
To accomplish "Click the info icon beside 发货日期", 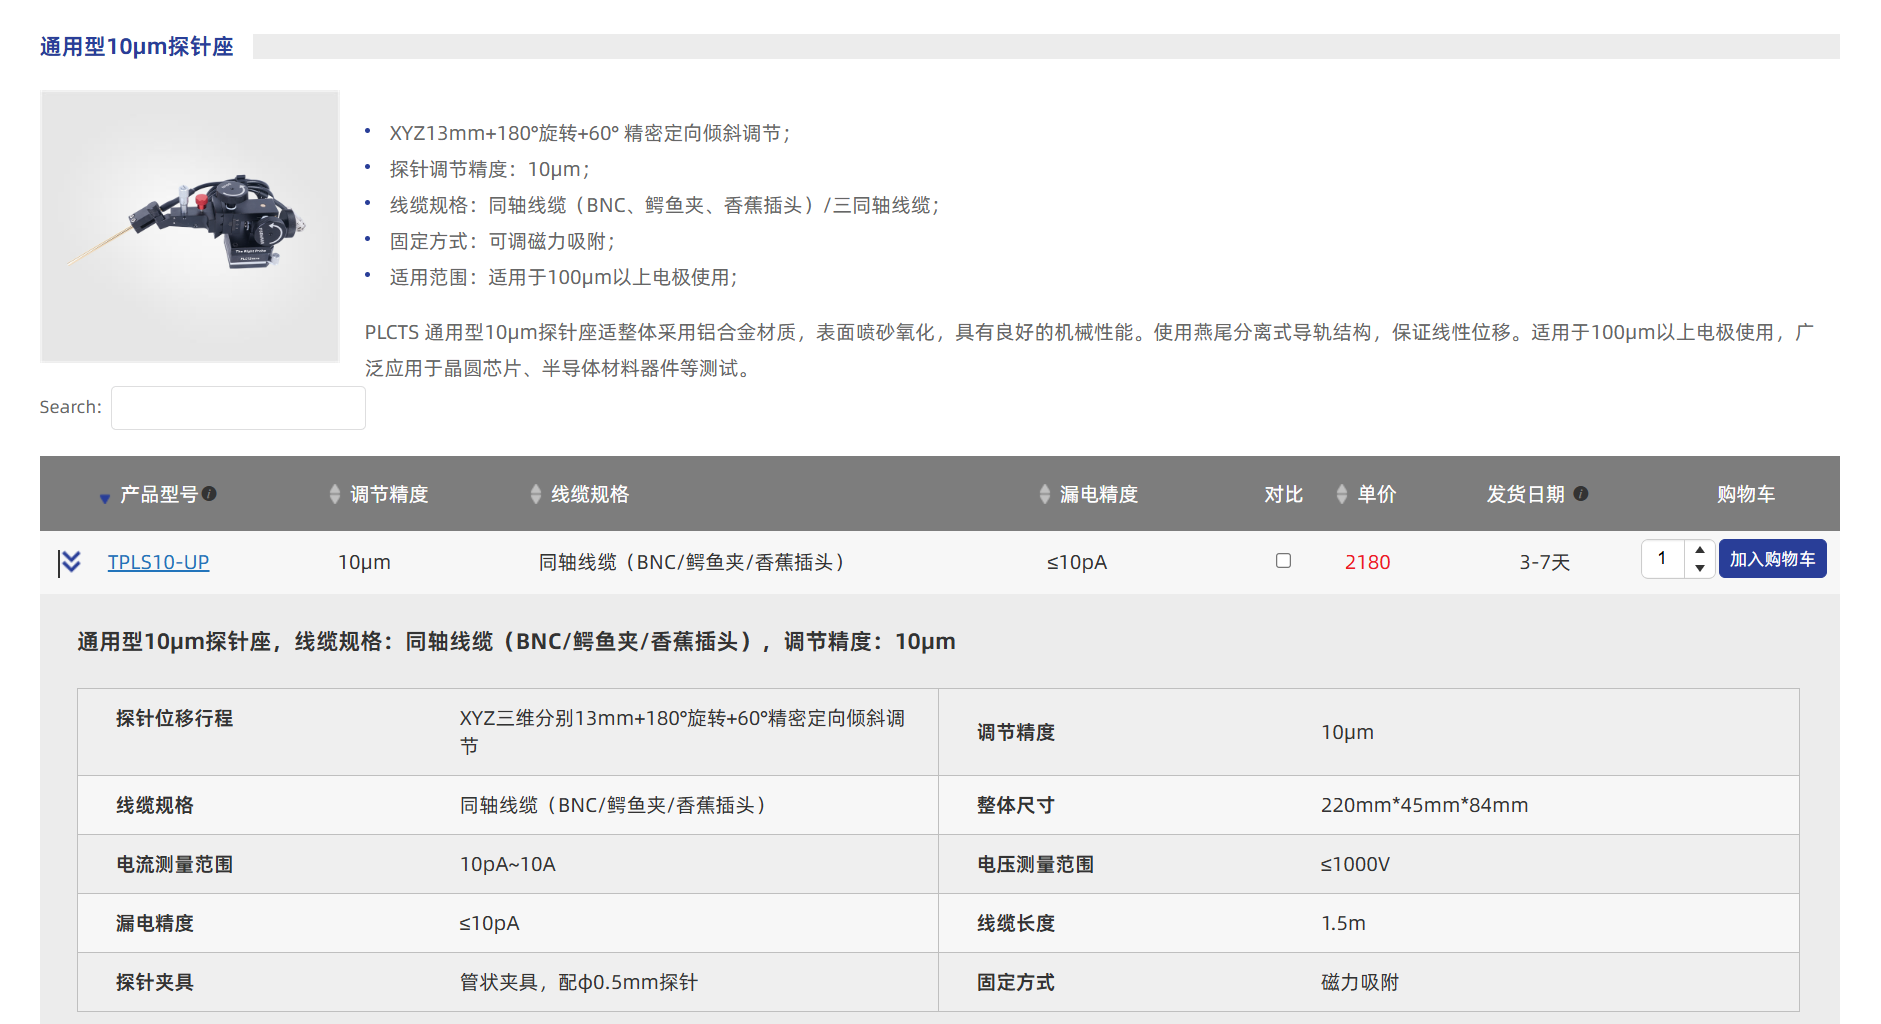I will click(1581, 493).
